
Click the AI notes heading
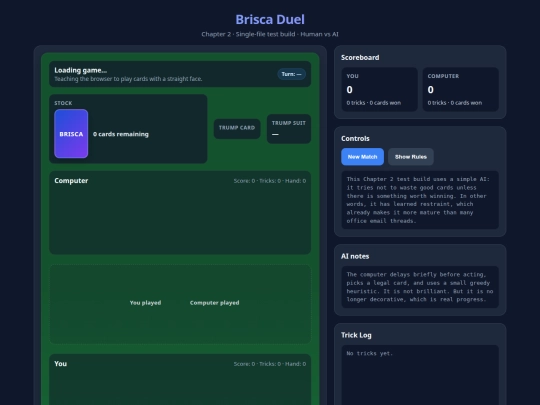[355, 256]
